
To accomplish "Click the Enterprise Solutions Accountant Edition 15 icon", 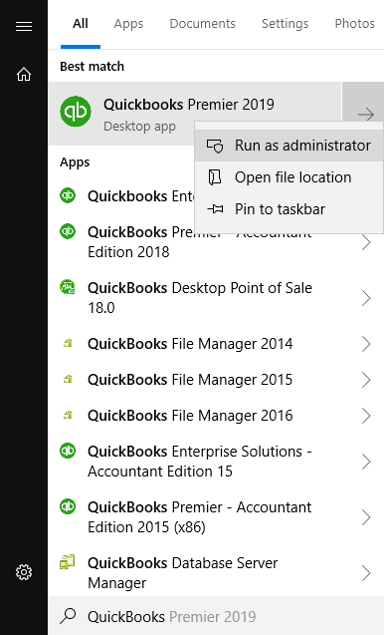I will click(68, 451).
